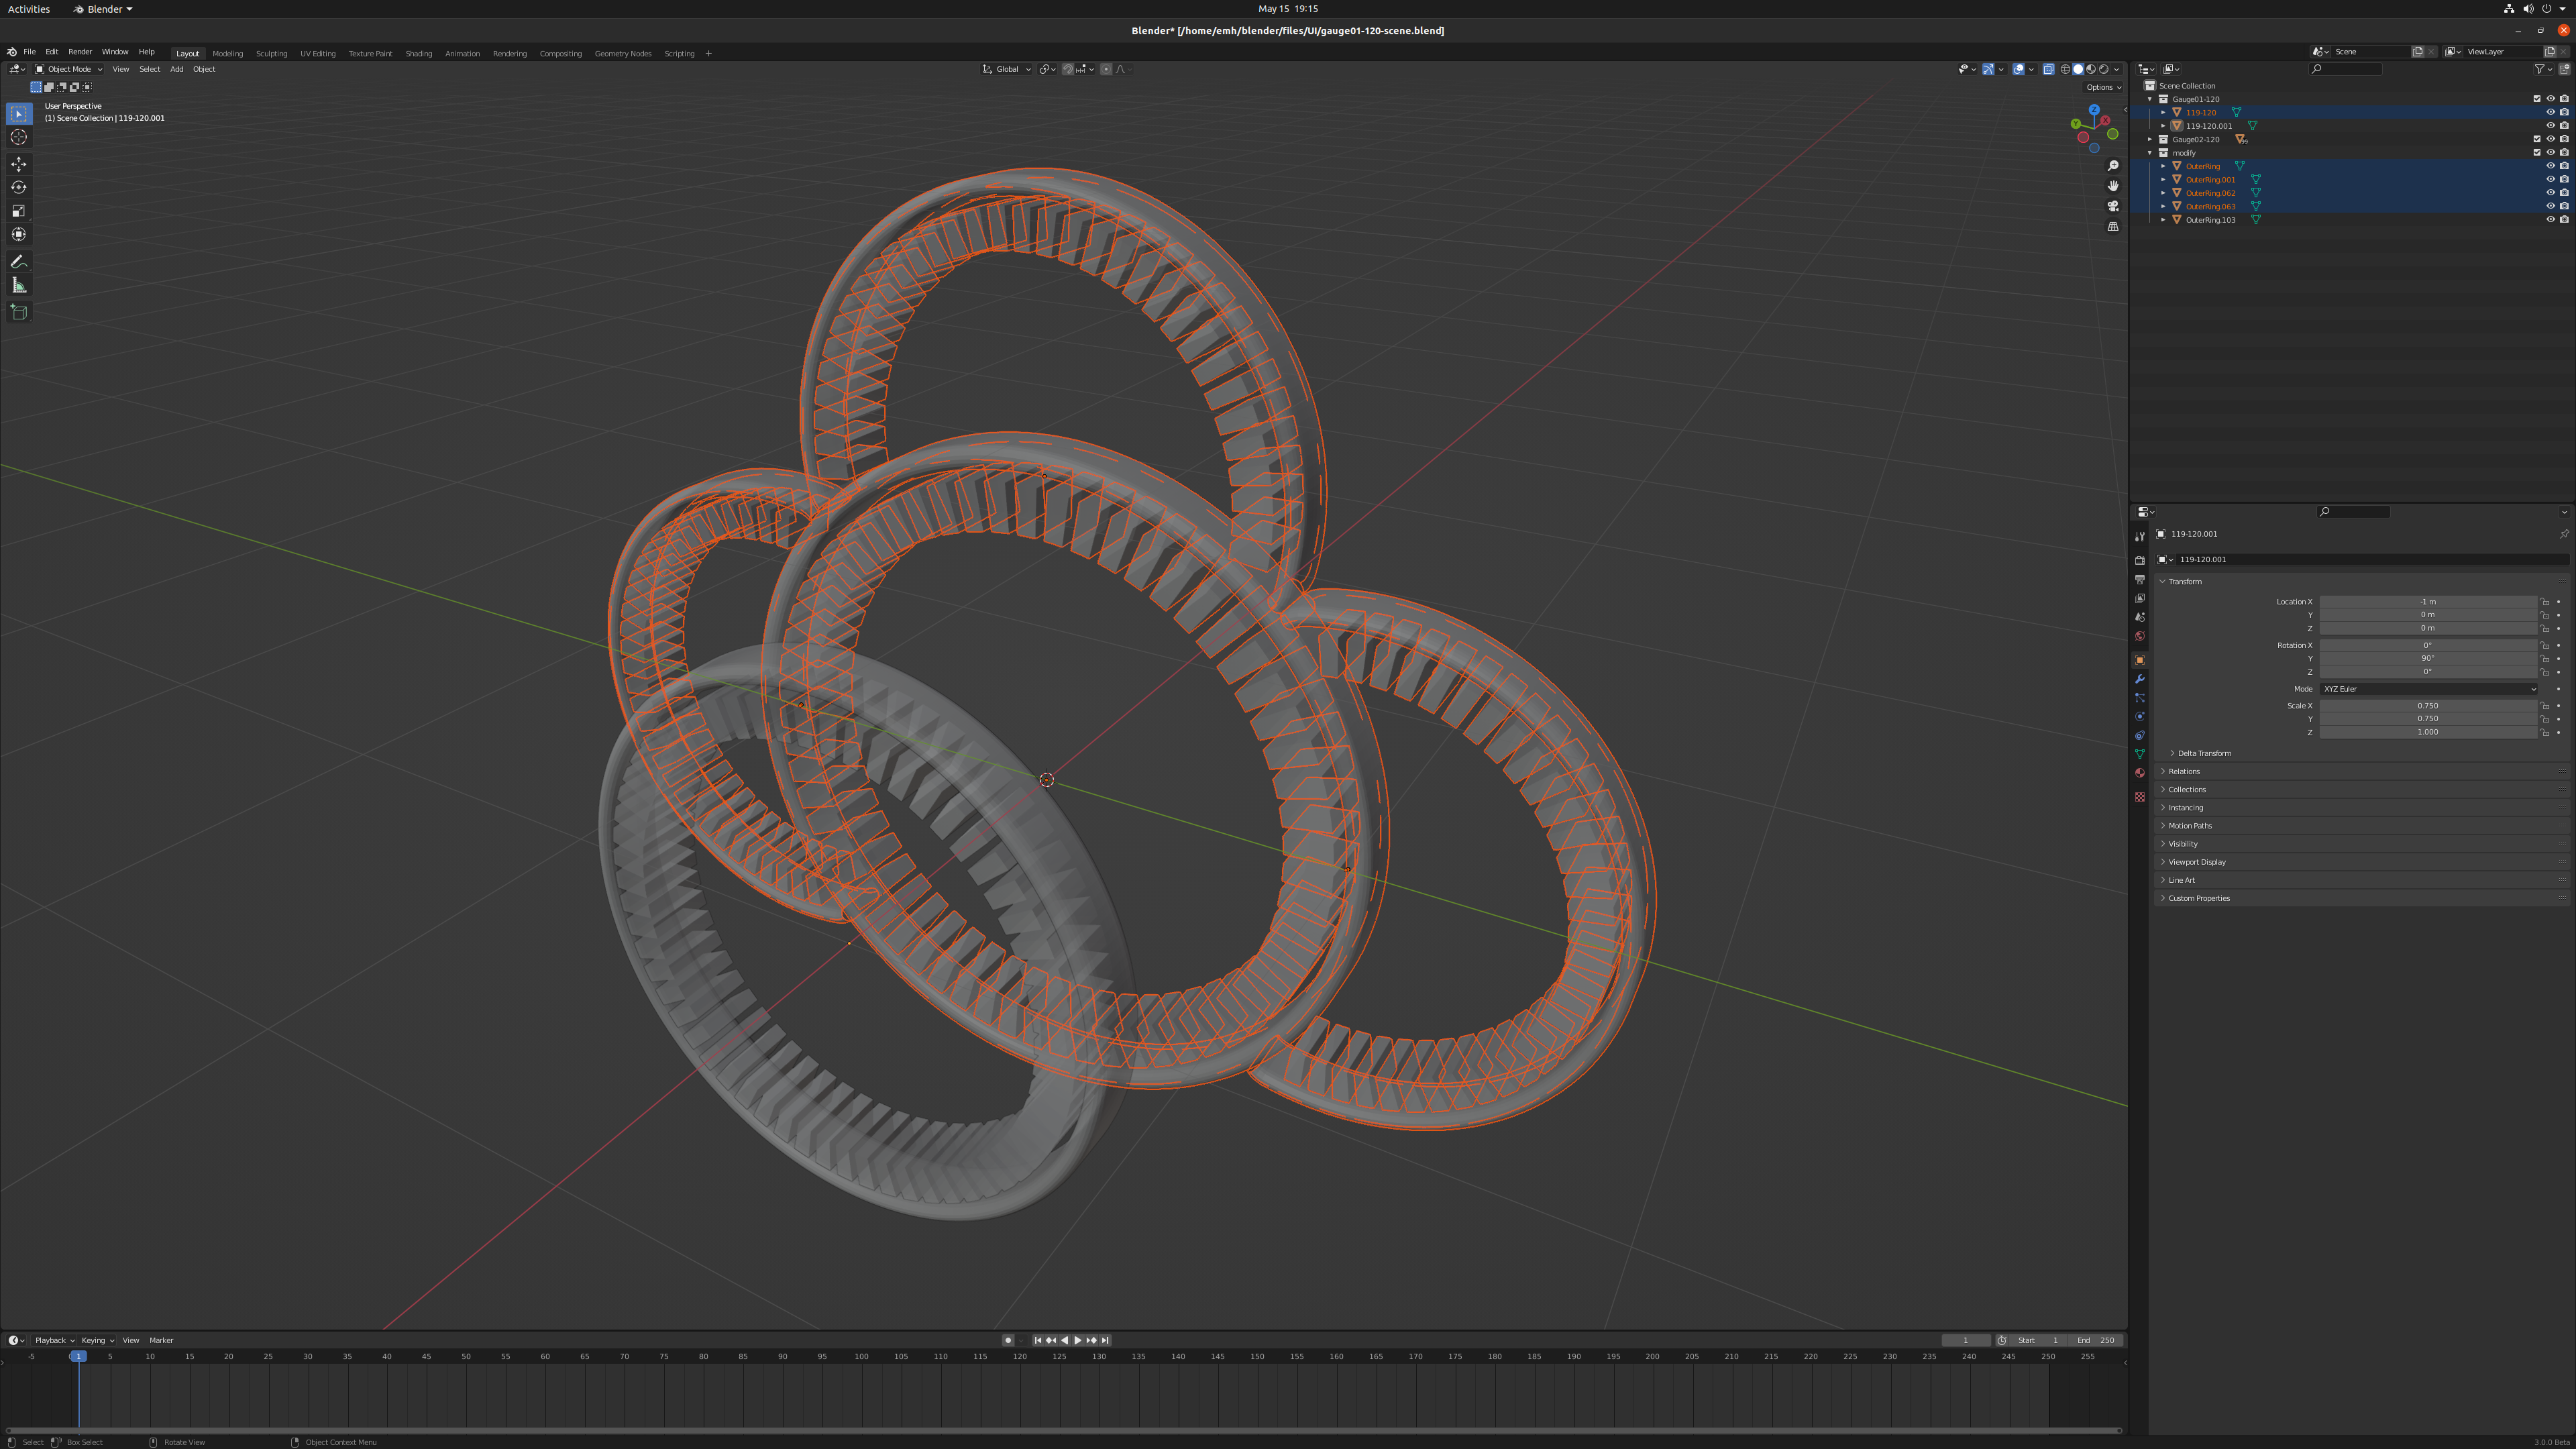
Task: Open the Object Mode dropdown
Action: coord(69,69)
